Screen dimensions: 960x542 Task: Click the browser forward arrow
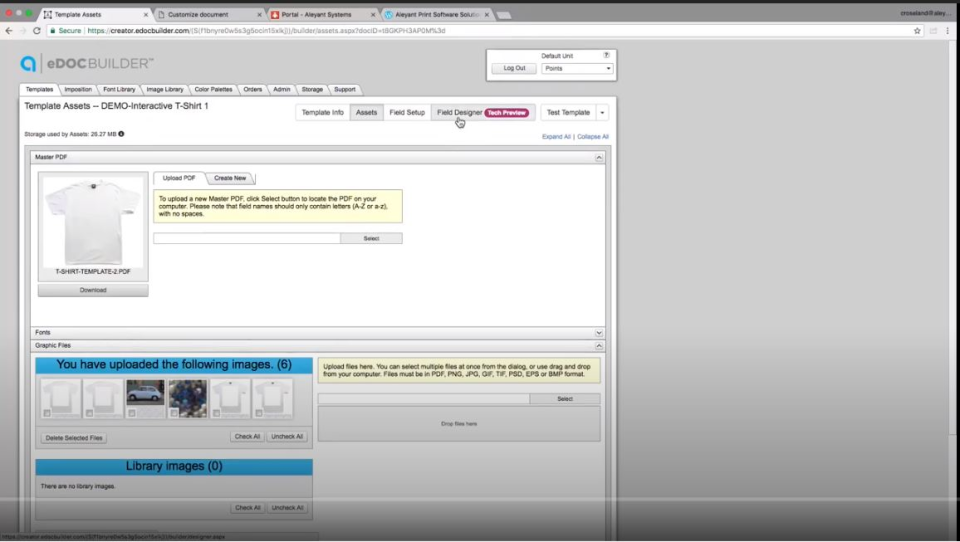[x=23, y=31]
